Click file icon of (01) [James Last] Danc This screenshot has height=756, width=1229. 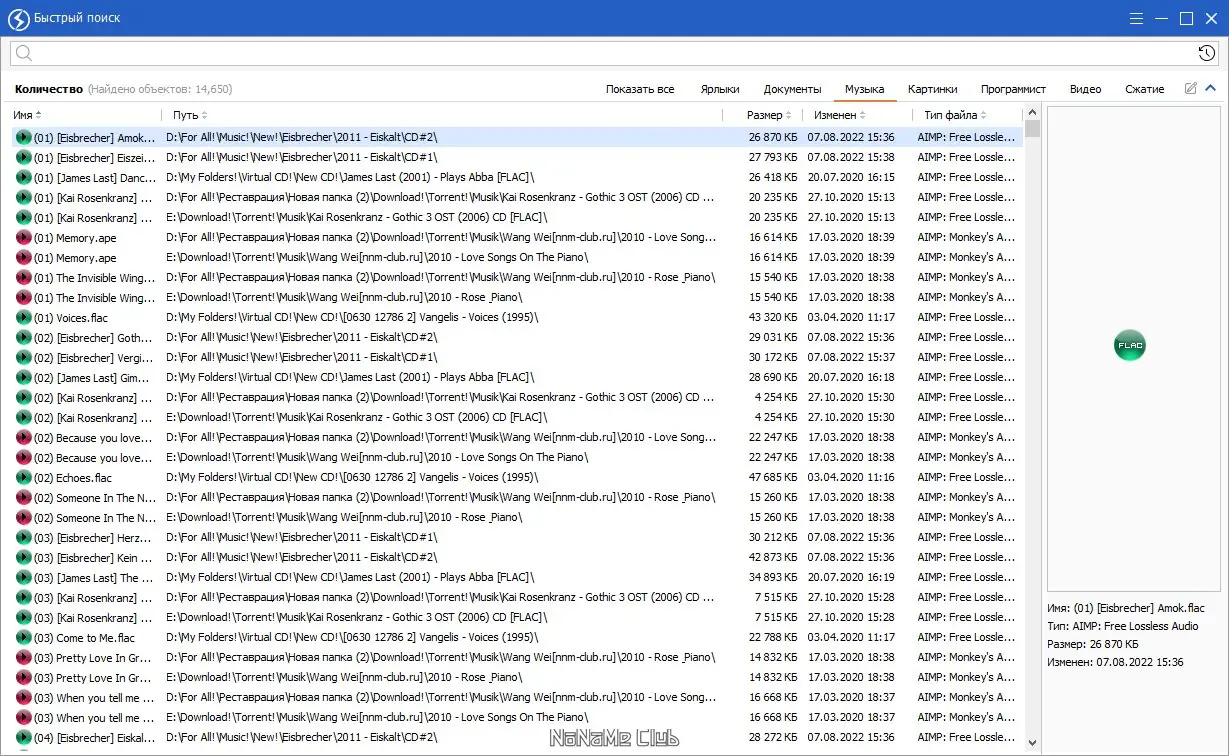[24, 177]
